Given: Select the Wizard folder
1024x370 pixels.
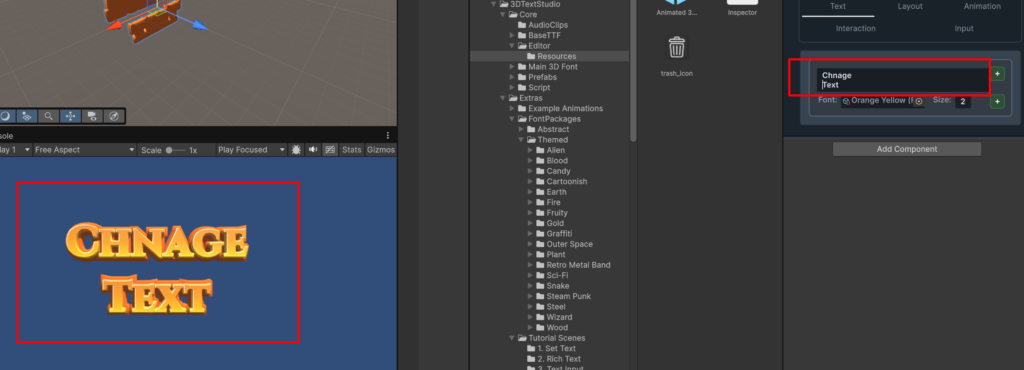Looking at the screenshot, I should (x=559, y=317).
